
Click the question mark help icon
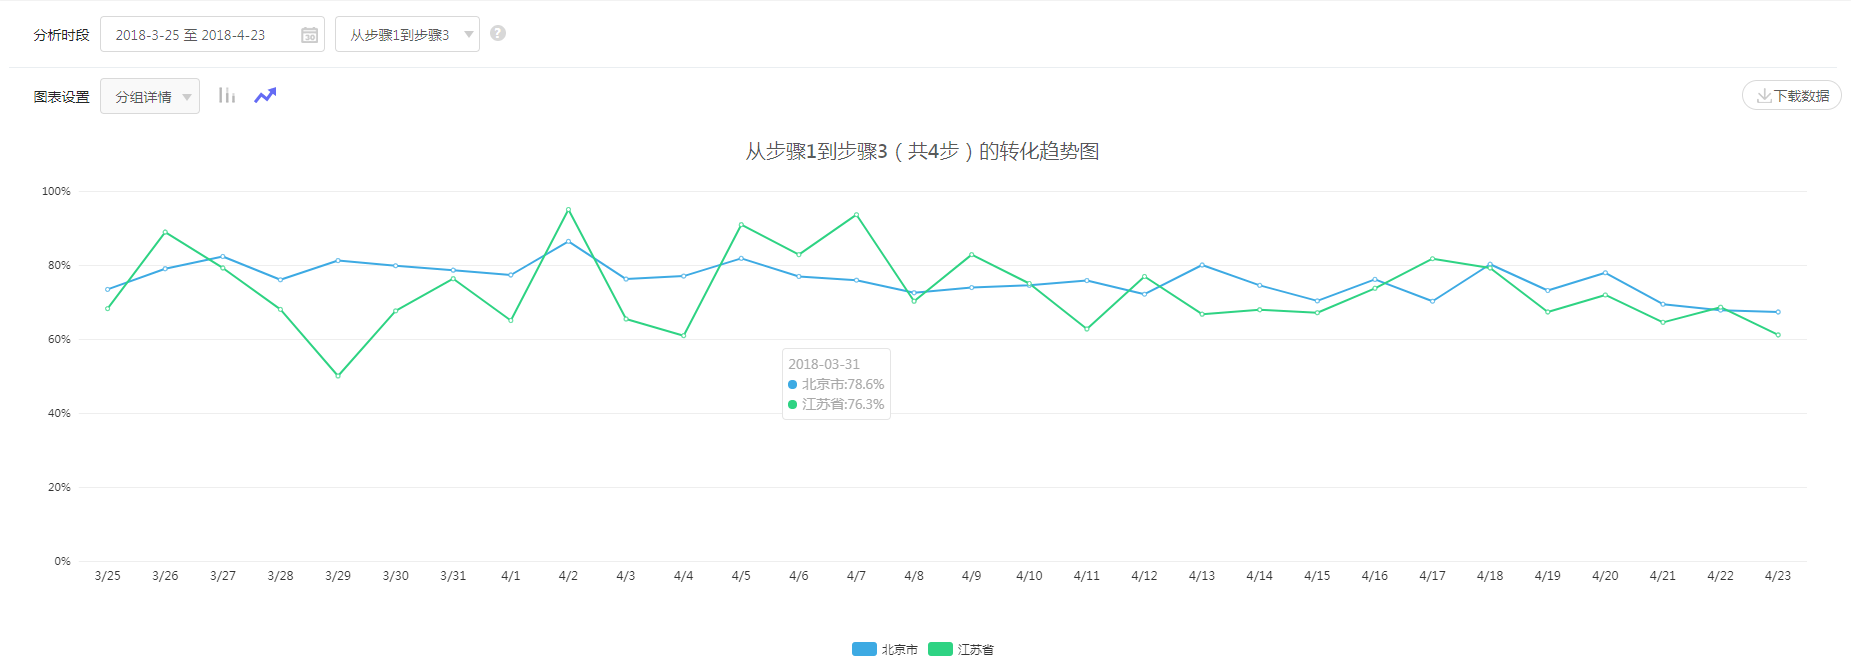point(498,33)
